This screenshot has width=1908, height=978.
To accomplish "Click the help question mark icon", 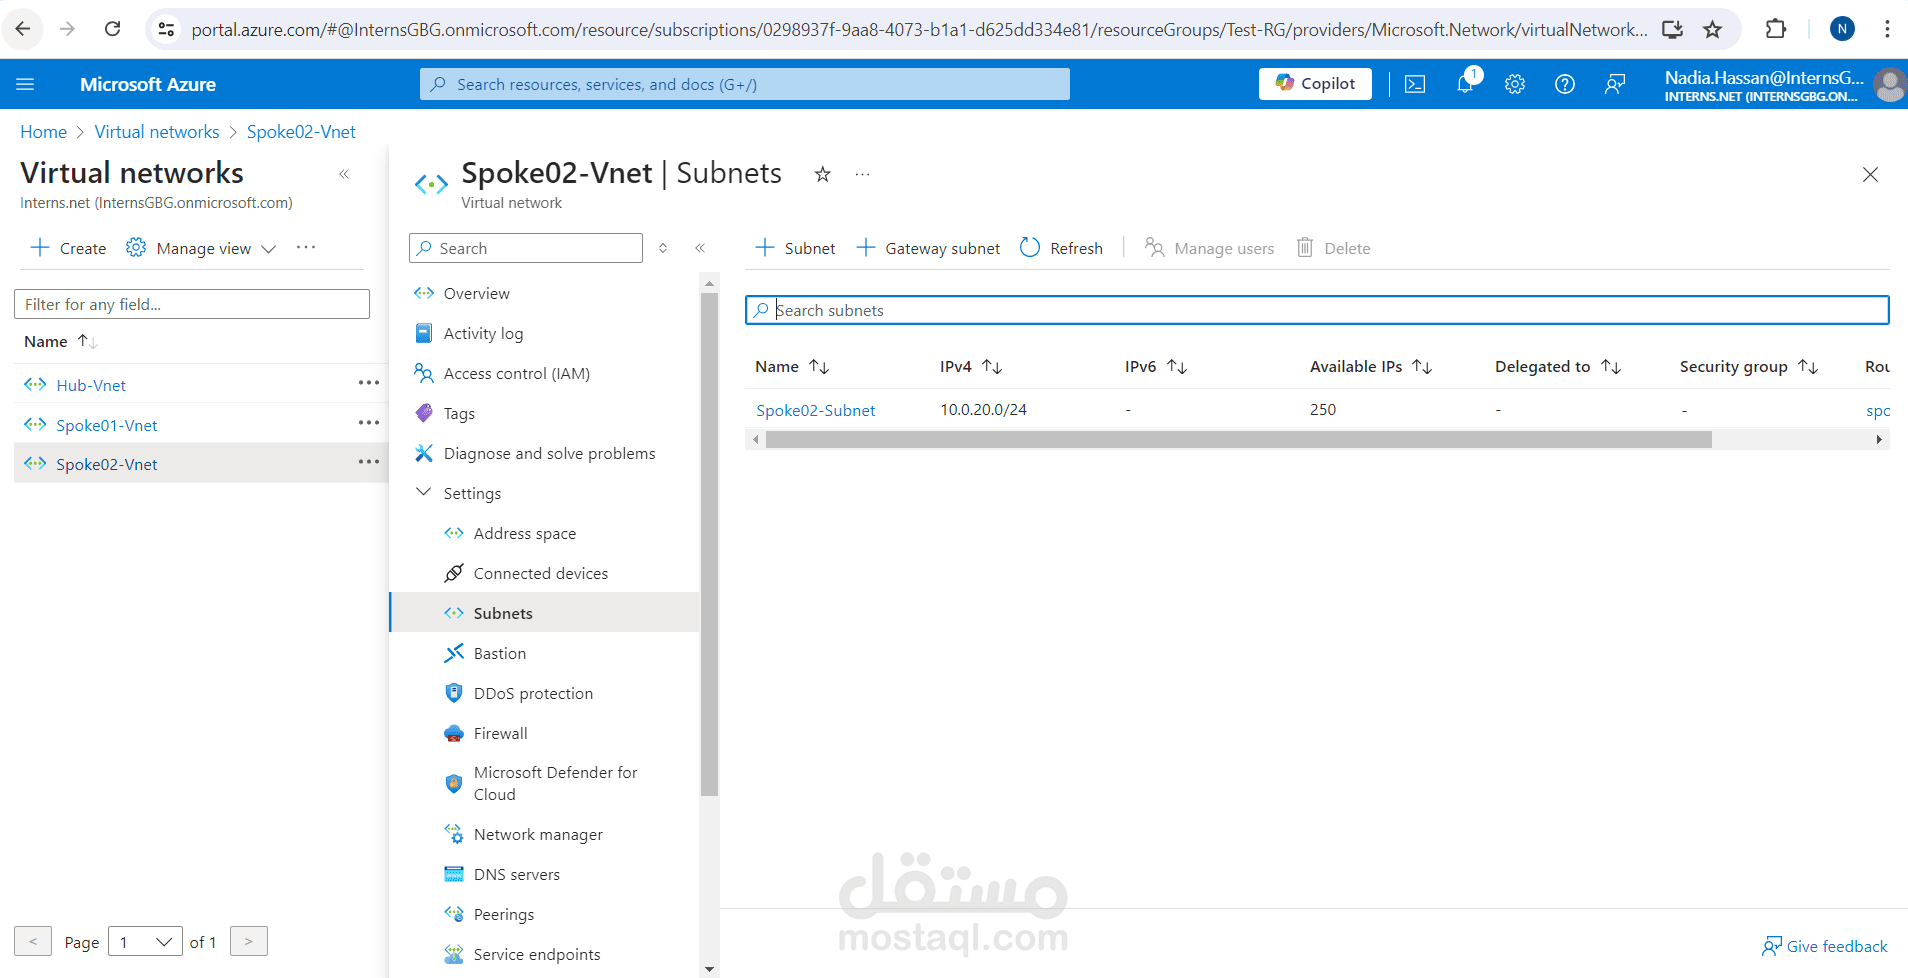I will point(1565,85).
